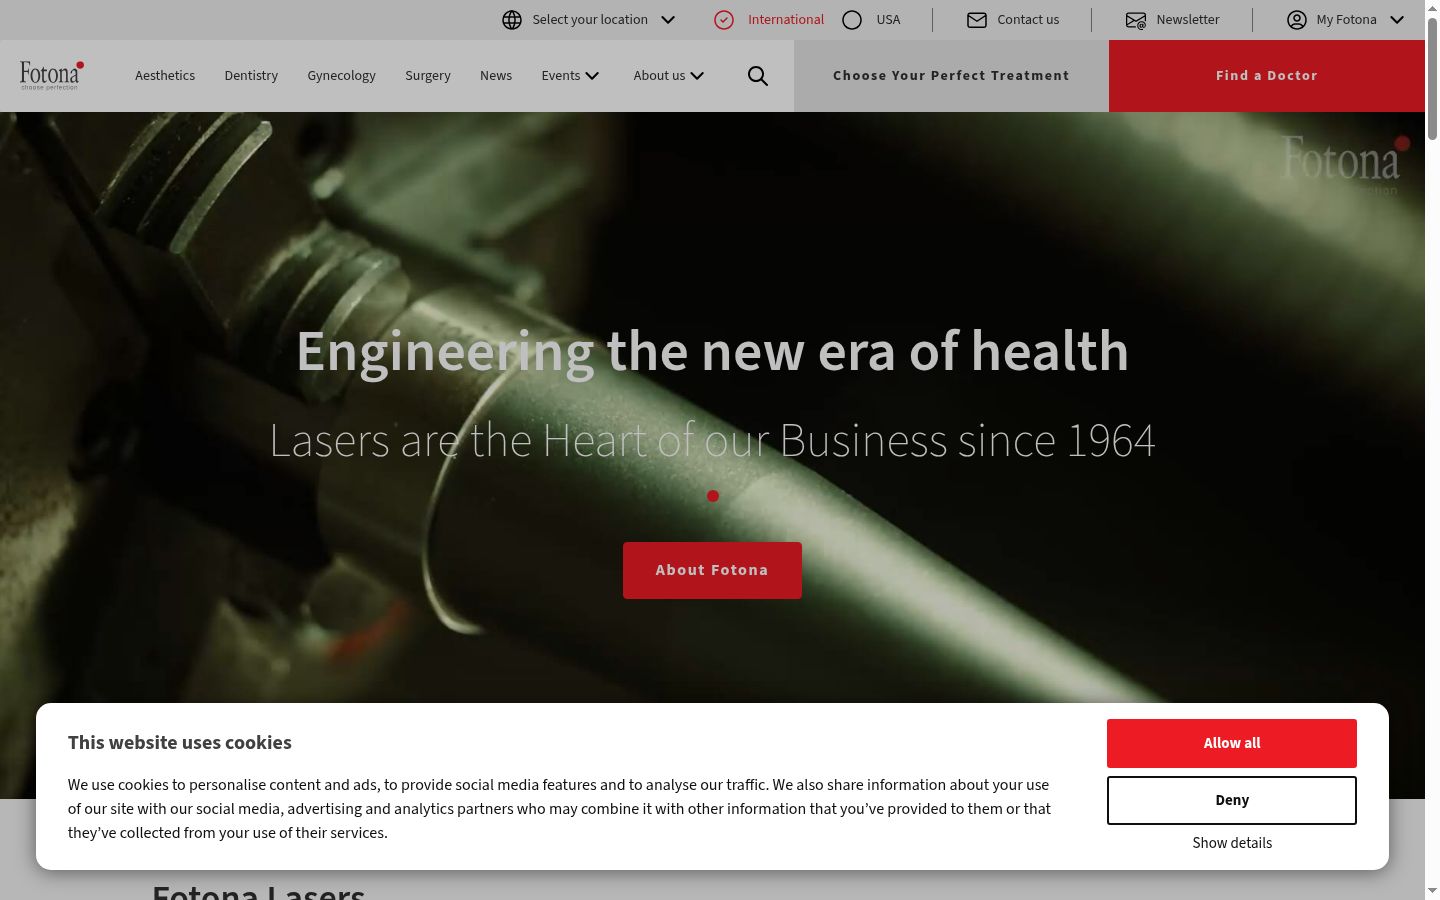The image size is (1440, 900).
Task: Open the Dentistry menu item
Action: tap(251, 76)
